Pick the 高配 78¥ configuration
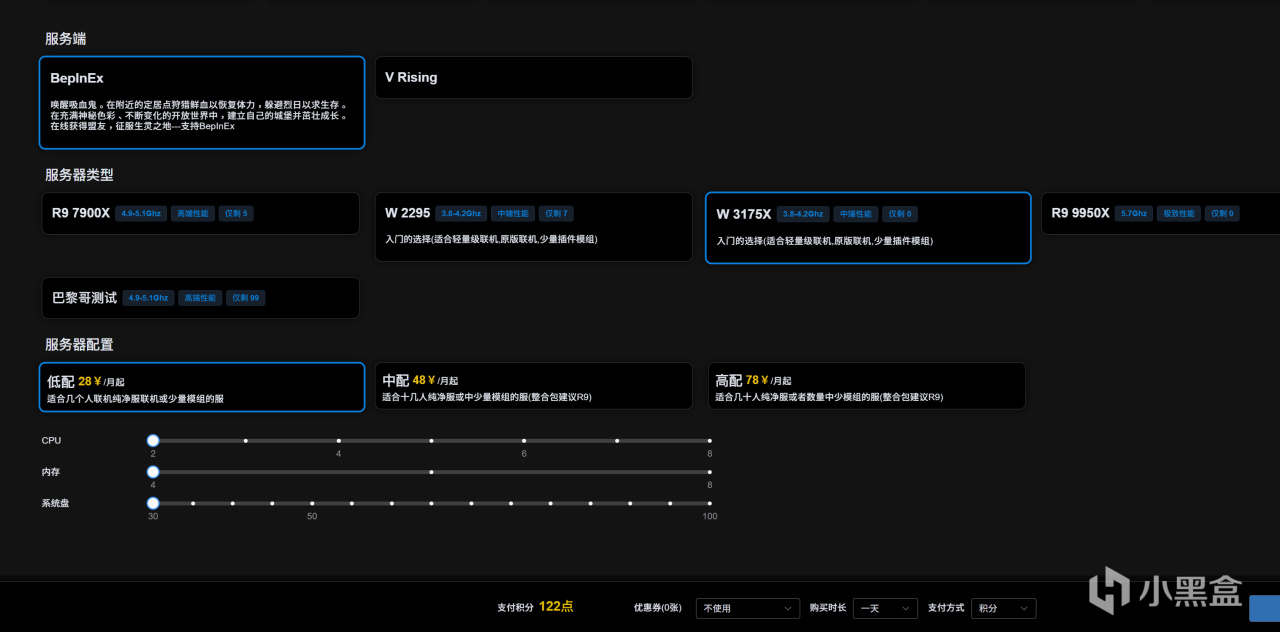1280x632 pixels. click(x=867, y=386)
